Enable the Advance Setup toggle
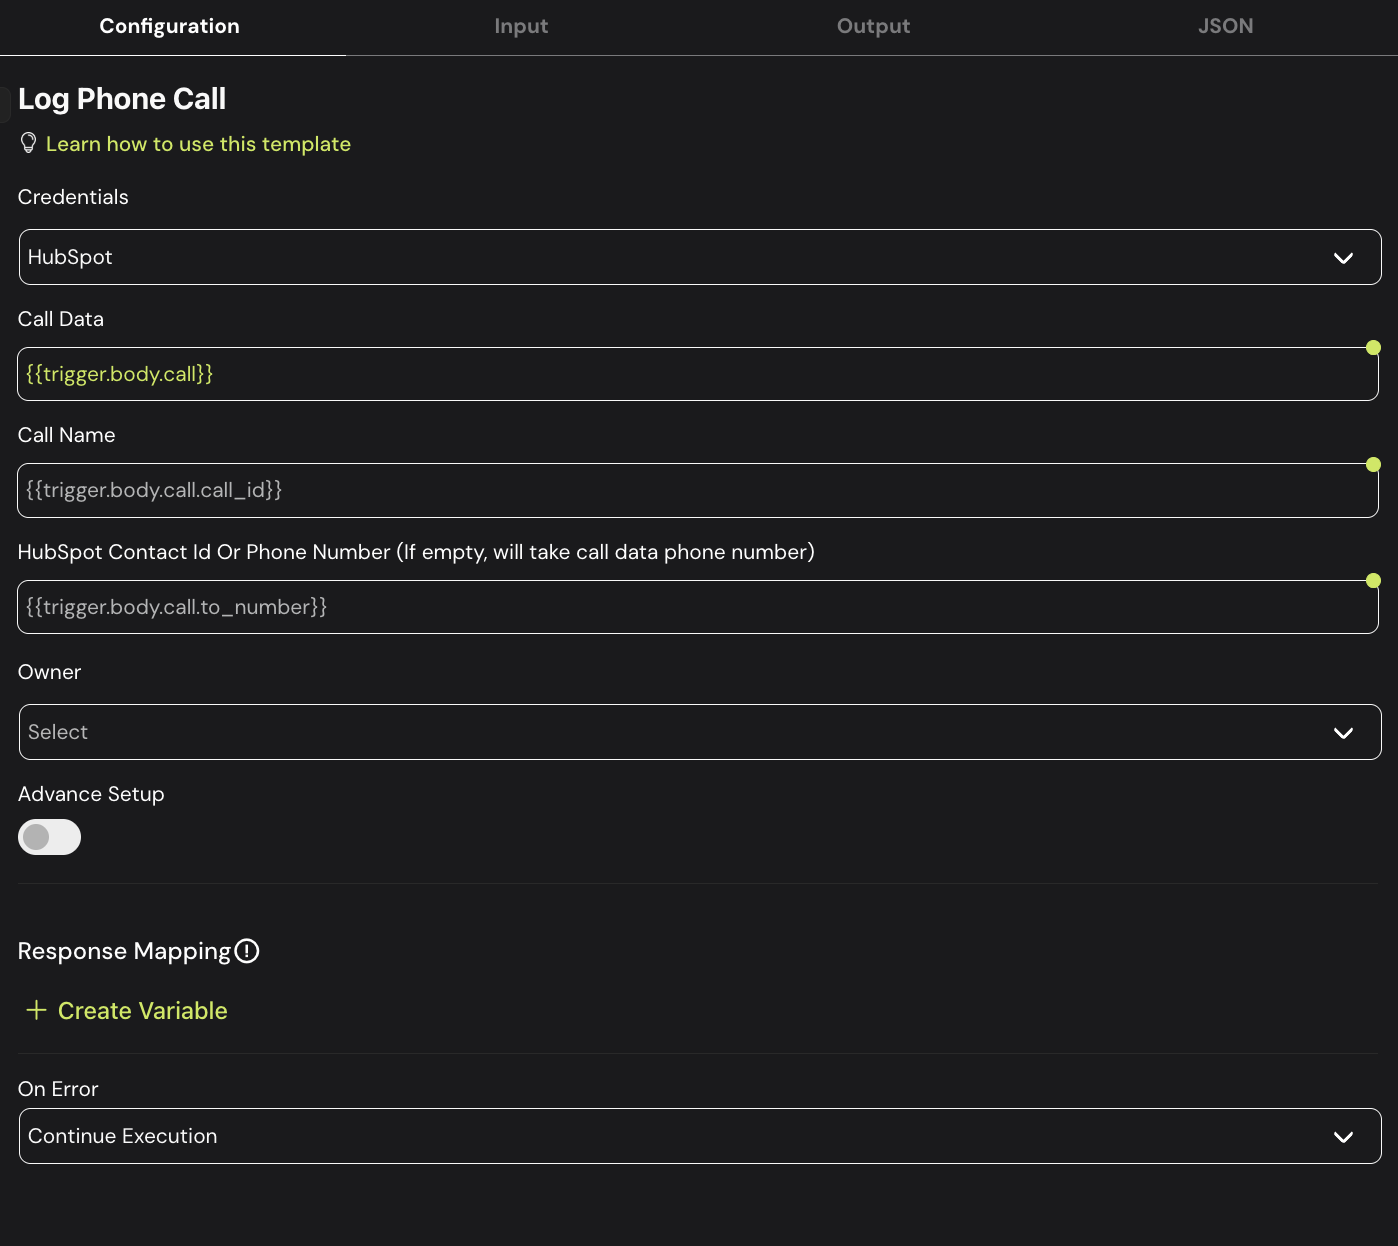 tap(49, 837)
